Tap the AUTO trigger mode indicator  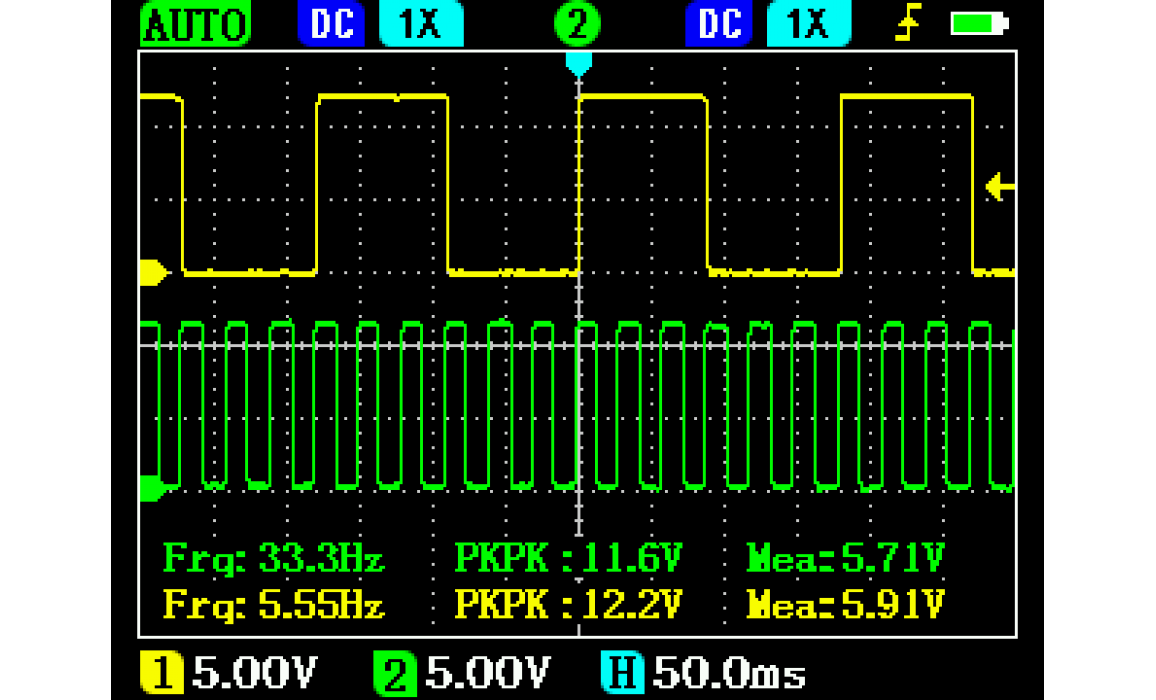click(196, 25)
